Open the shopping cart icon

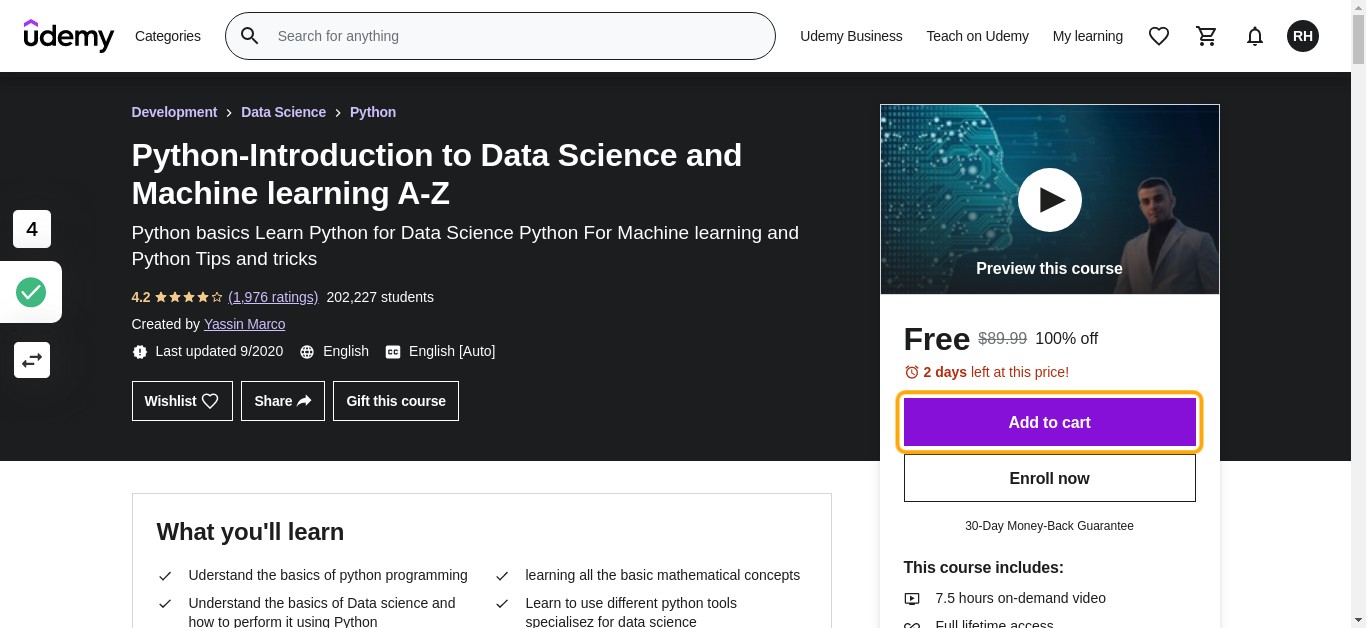pyautogui.click(x=1207, y=36)
